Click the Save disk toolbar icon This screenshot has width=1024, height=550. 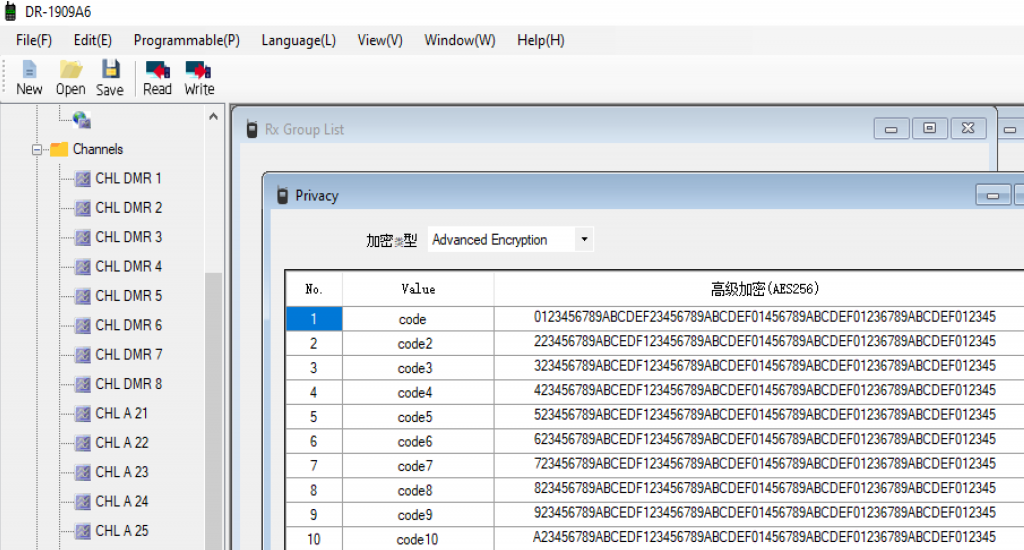click(x=110, y=69)
